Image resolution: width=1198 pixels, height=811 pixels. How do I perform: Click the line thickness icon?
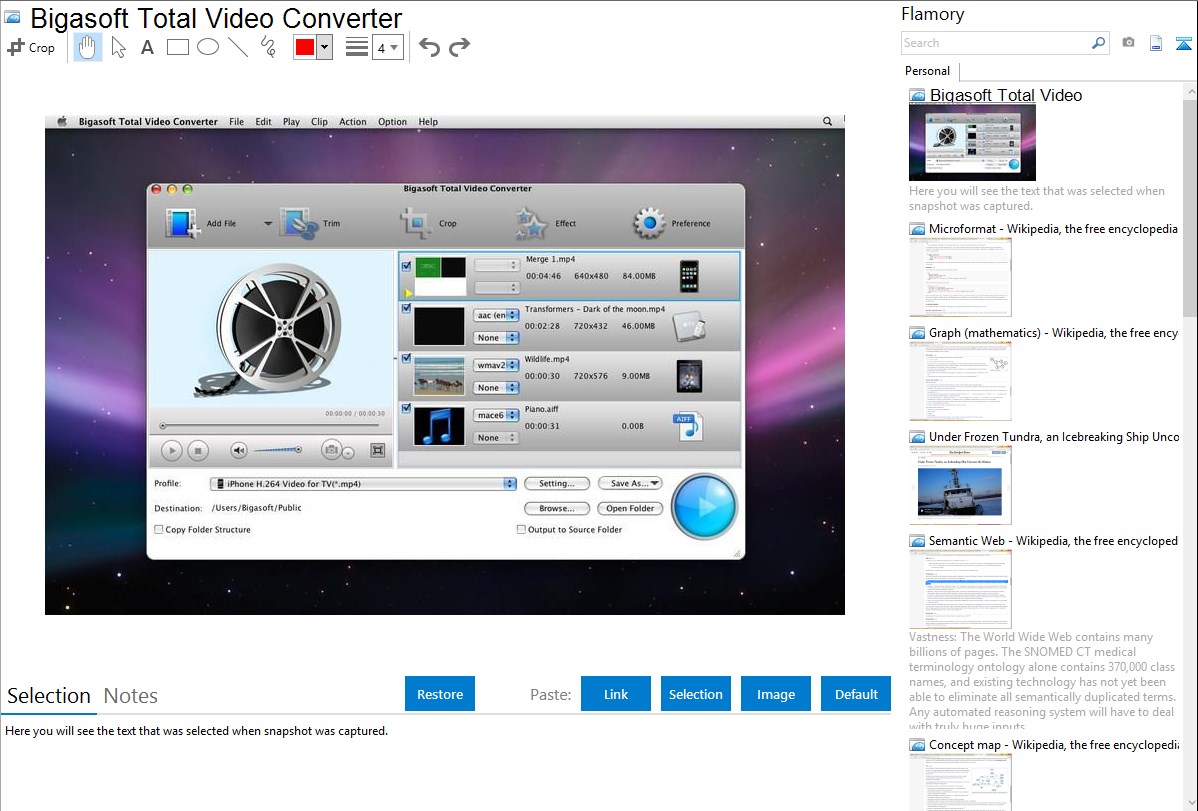pos(356,47)
